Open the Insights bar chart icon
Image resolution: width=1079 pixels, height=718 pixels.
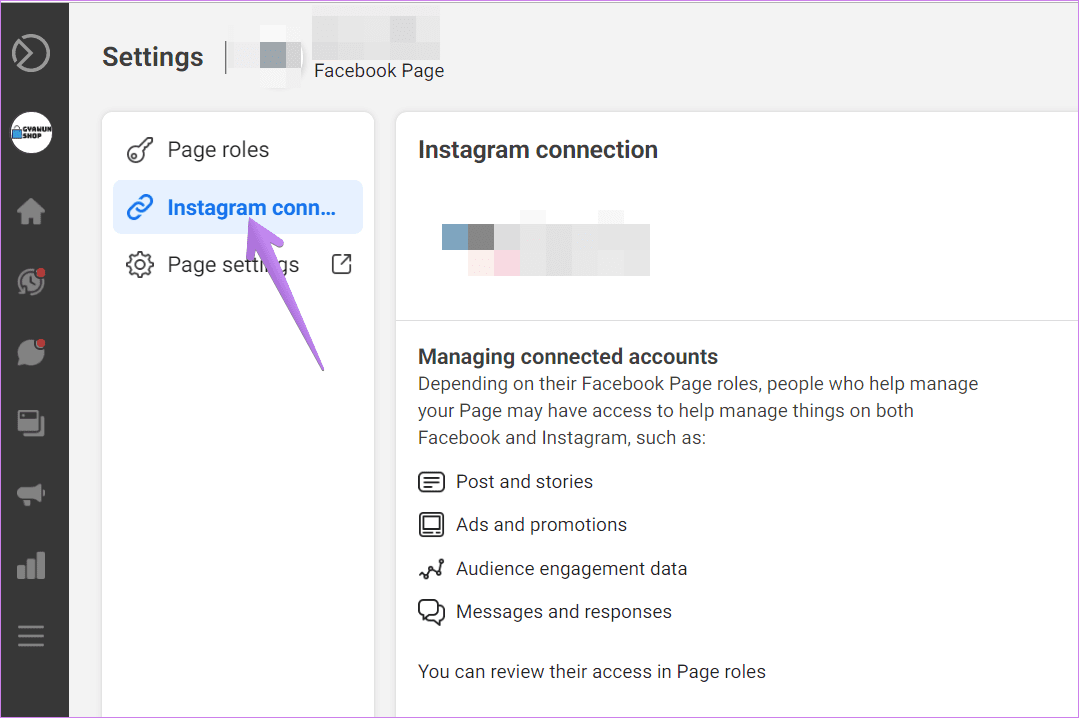click(x=31, y=565)
